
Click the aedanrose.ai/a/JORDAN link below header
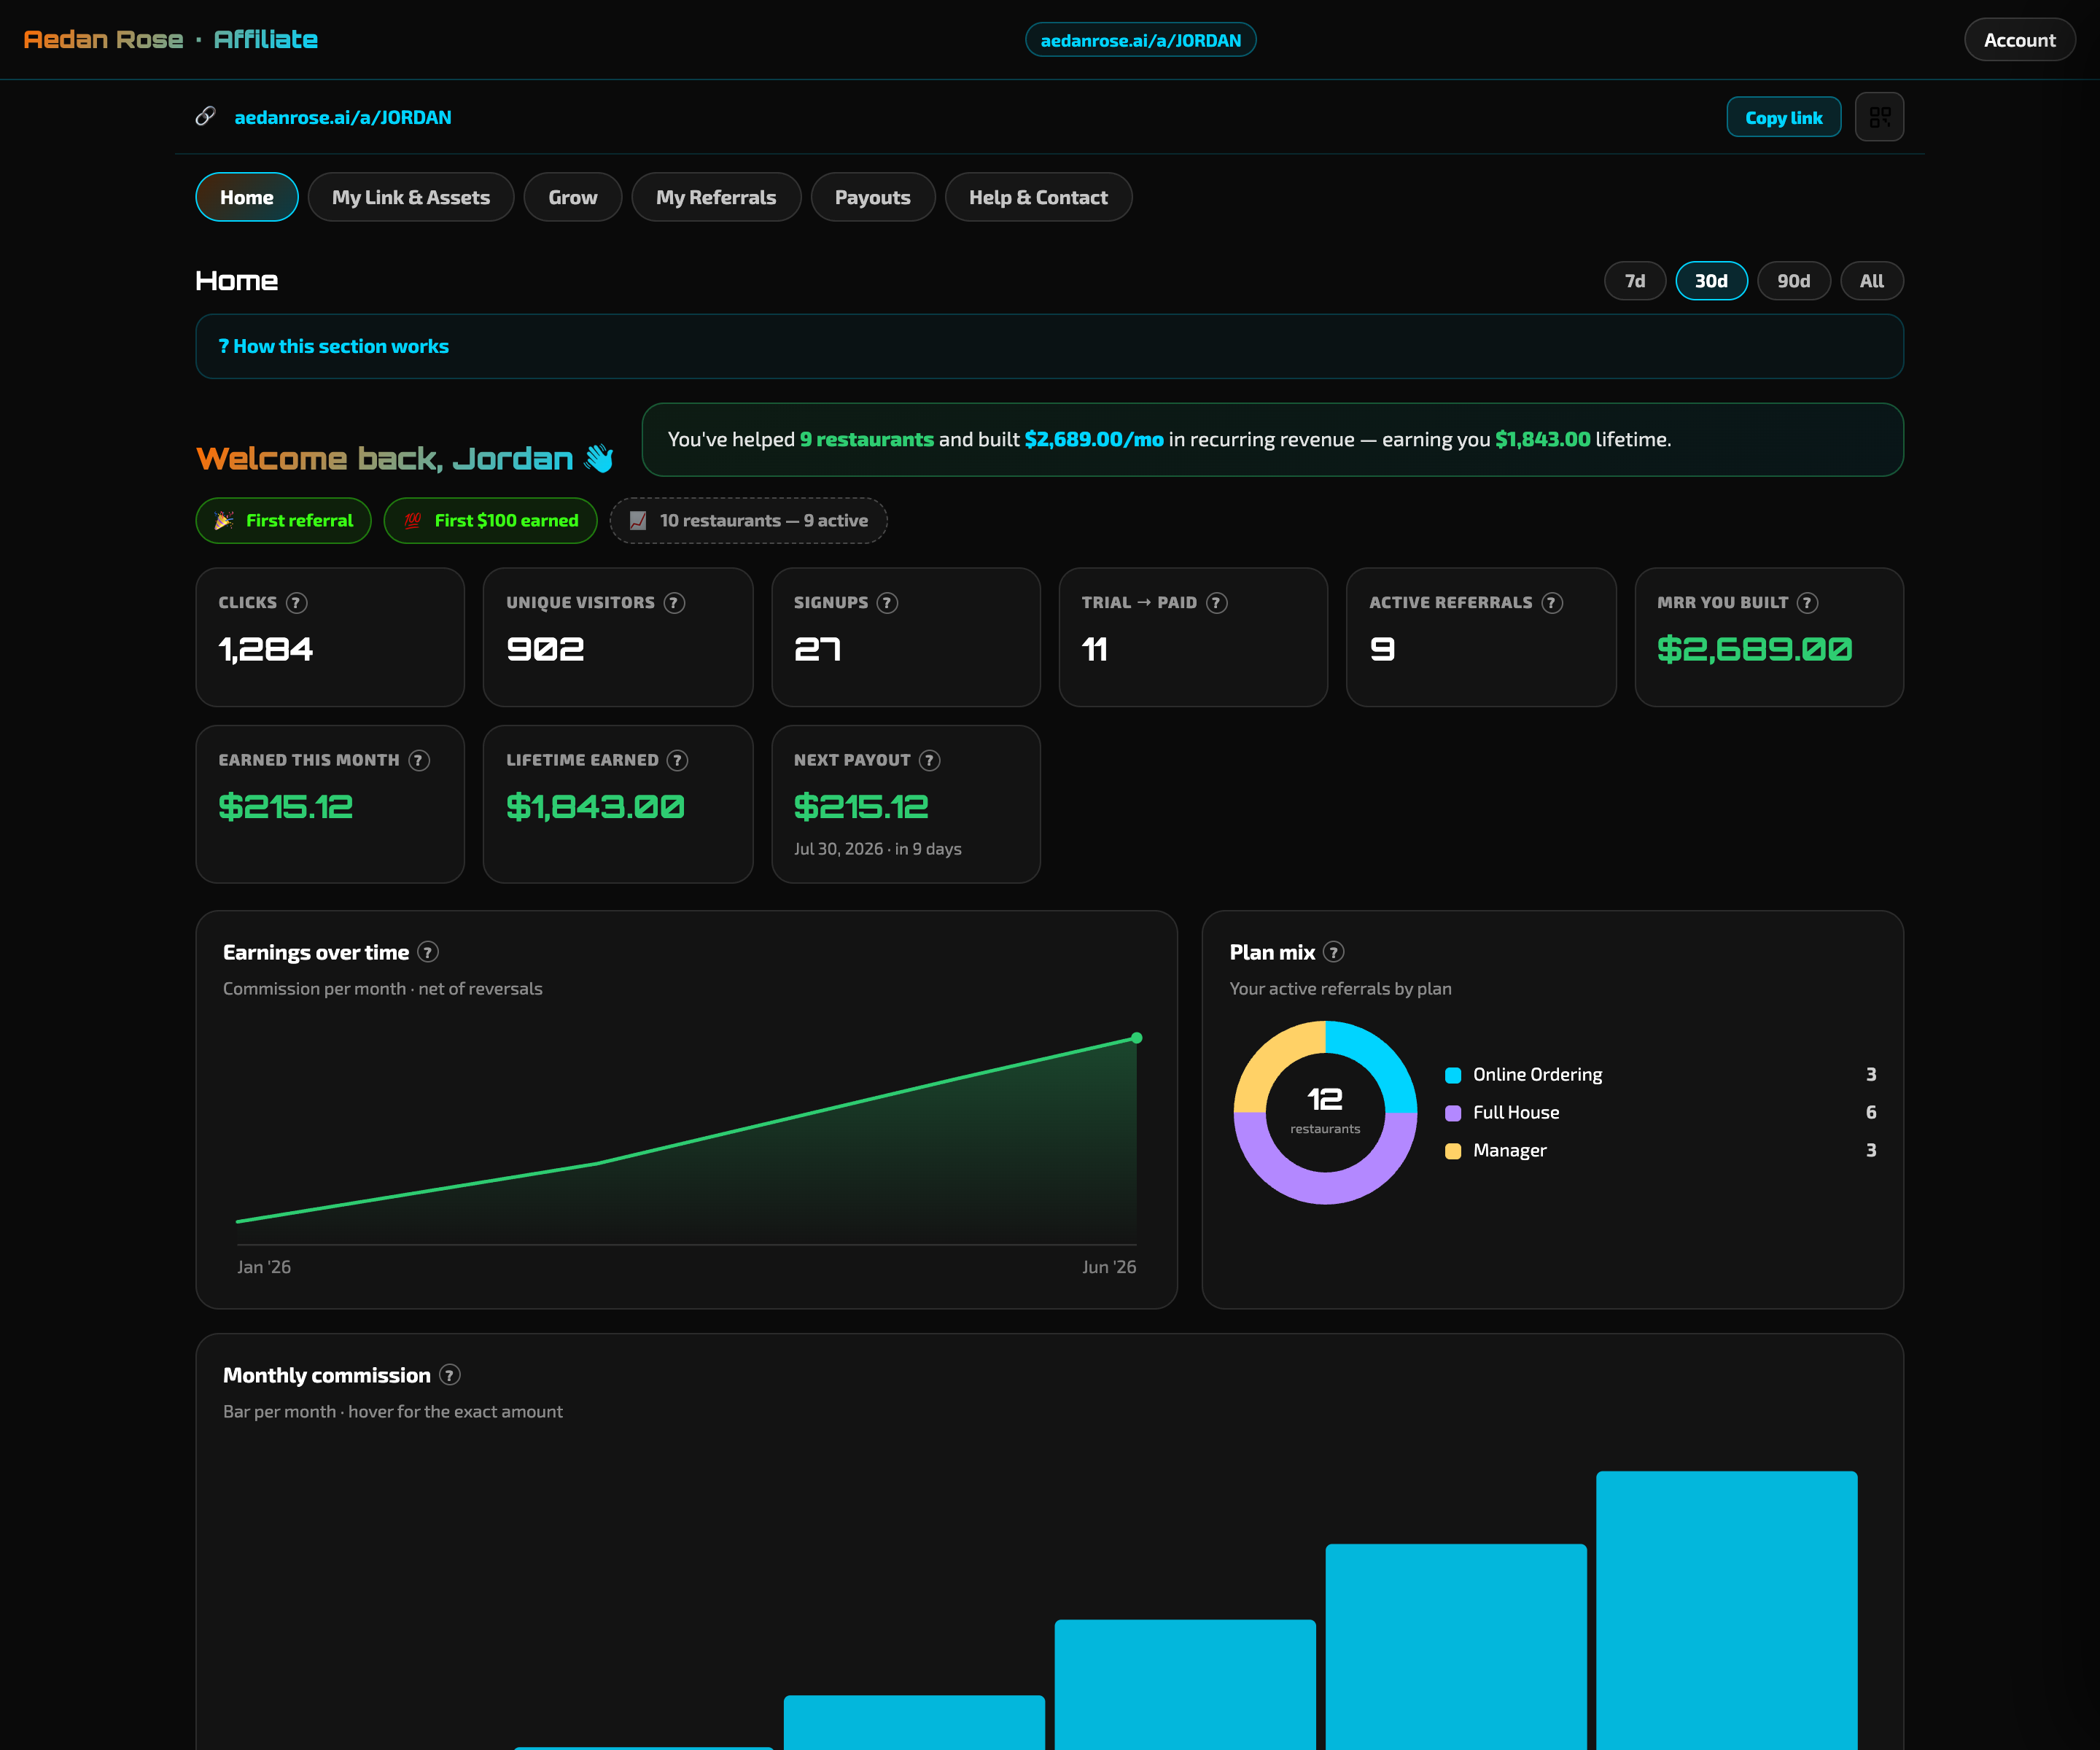pos(343,117)
